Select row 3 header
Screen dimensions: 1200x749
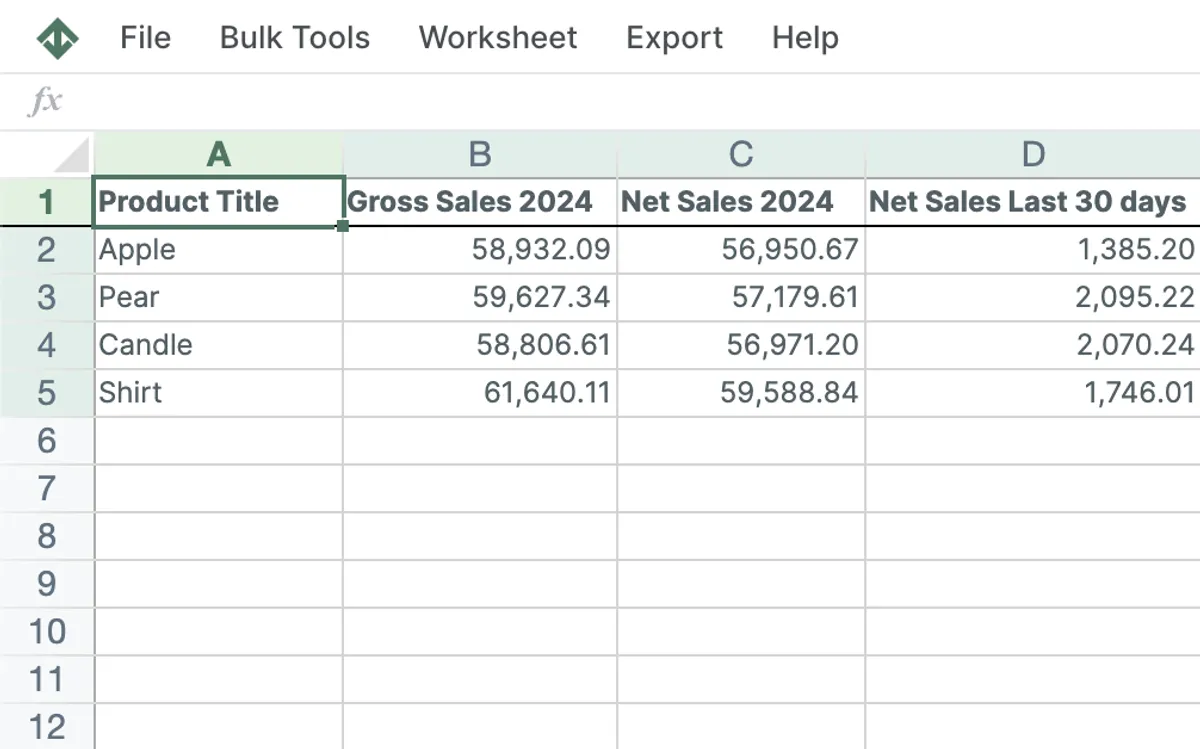46,297
